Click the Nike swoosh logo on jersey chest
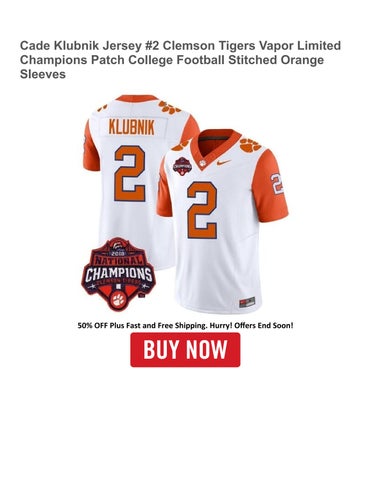371x480 pixels. click(x=223, y=162)
